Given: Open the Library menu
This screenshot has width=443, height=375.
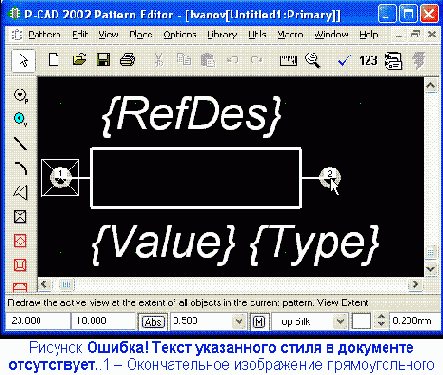Looking at the screenshot, I should [222, 35].
